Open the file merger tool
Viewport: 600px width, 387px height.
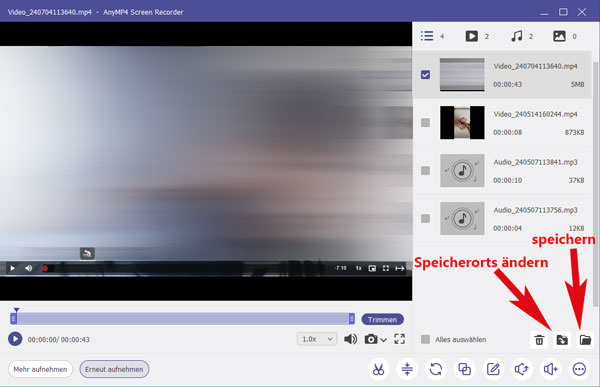[x=465, y=369]
